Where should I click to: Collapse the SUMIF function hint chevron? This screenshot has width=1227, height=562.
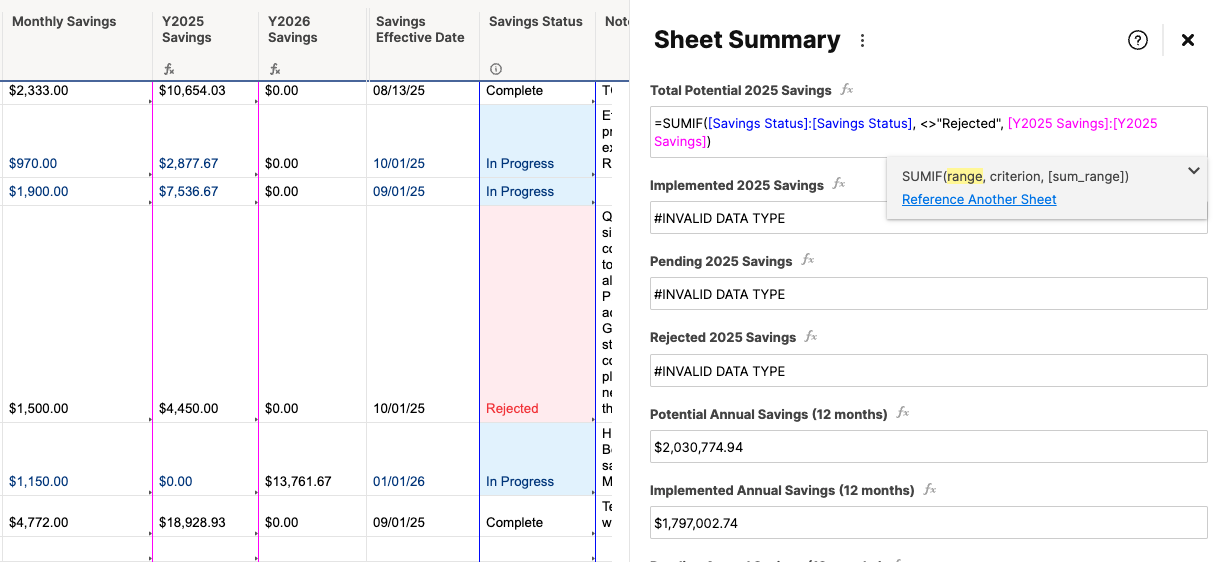click(1193, 171)
